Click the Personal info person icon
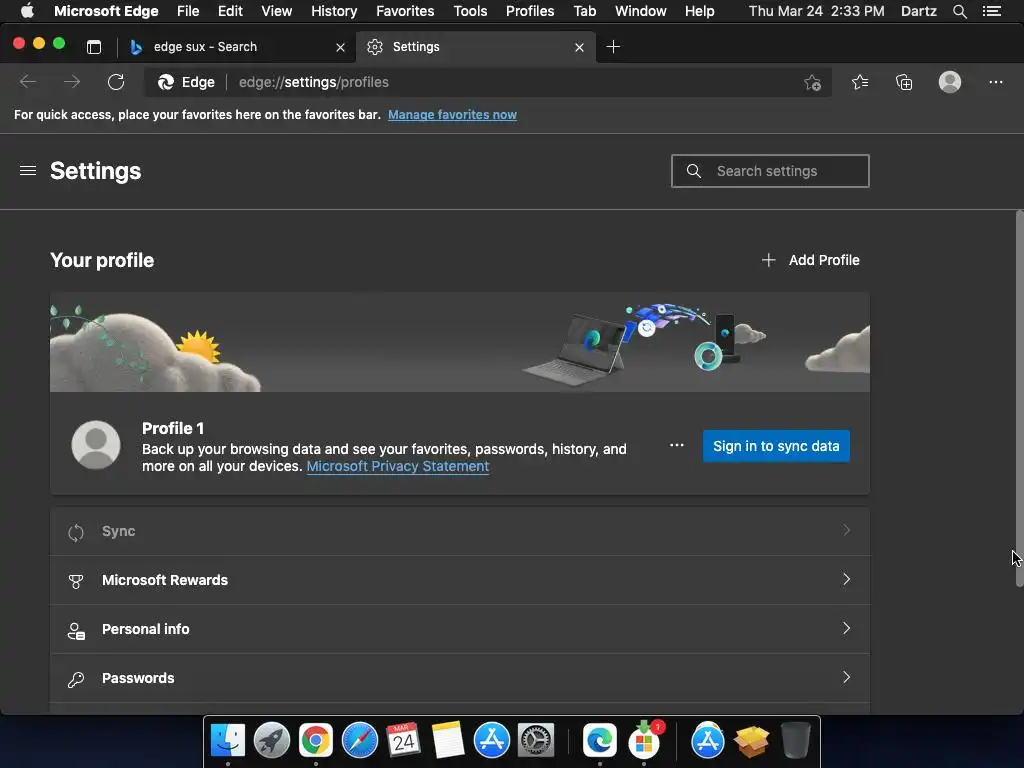The image size is (1024, 768). (x=76, y=630)
